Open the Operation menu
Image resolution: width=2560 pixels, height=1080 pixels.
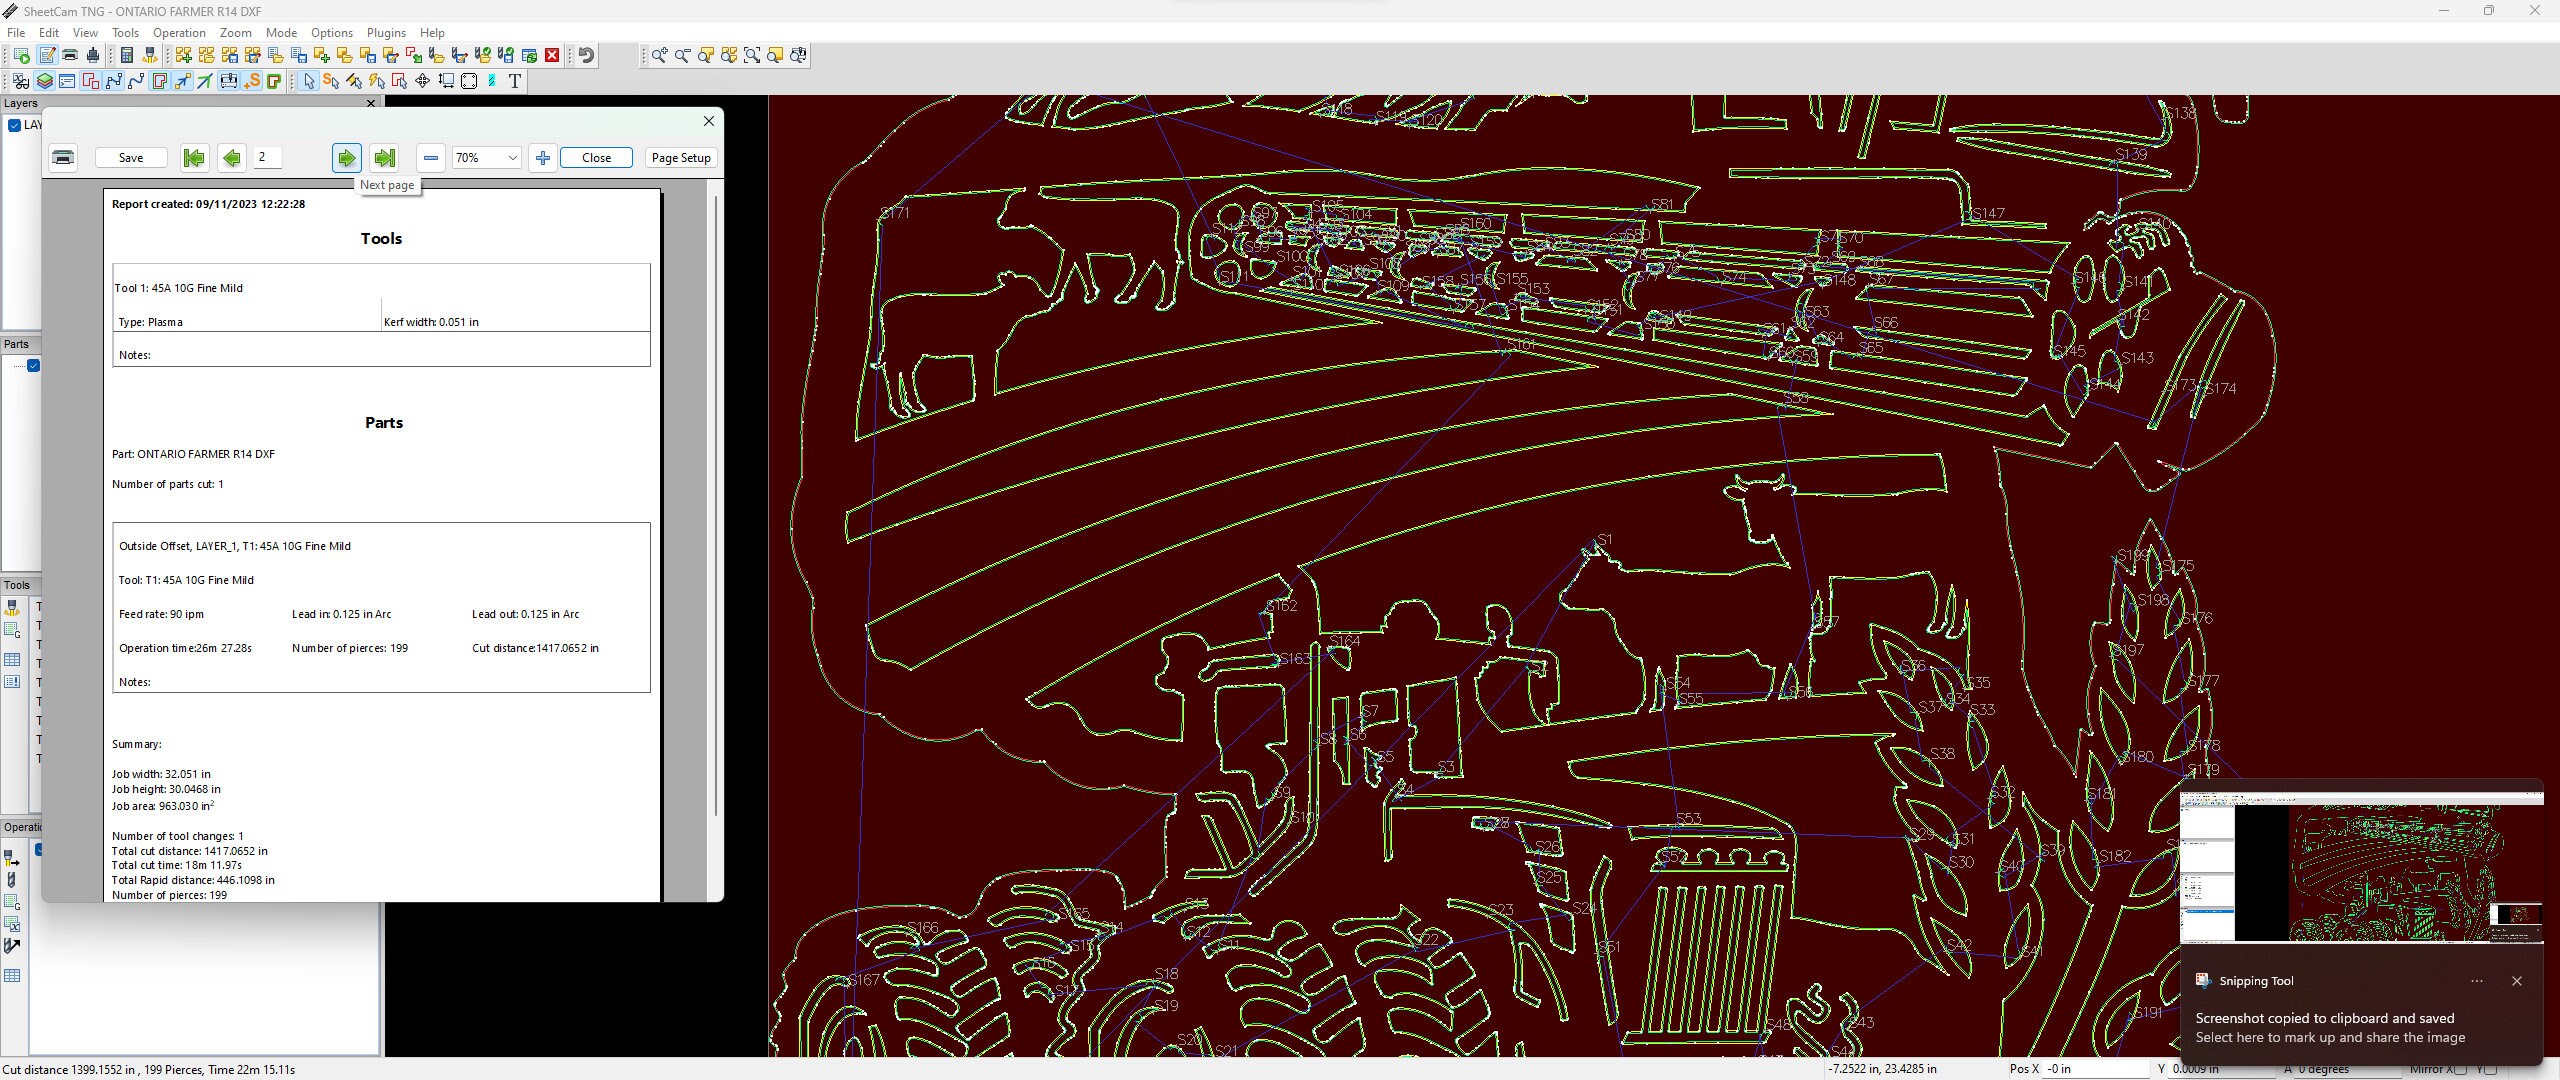[x=179, y=33]
